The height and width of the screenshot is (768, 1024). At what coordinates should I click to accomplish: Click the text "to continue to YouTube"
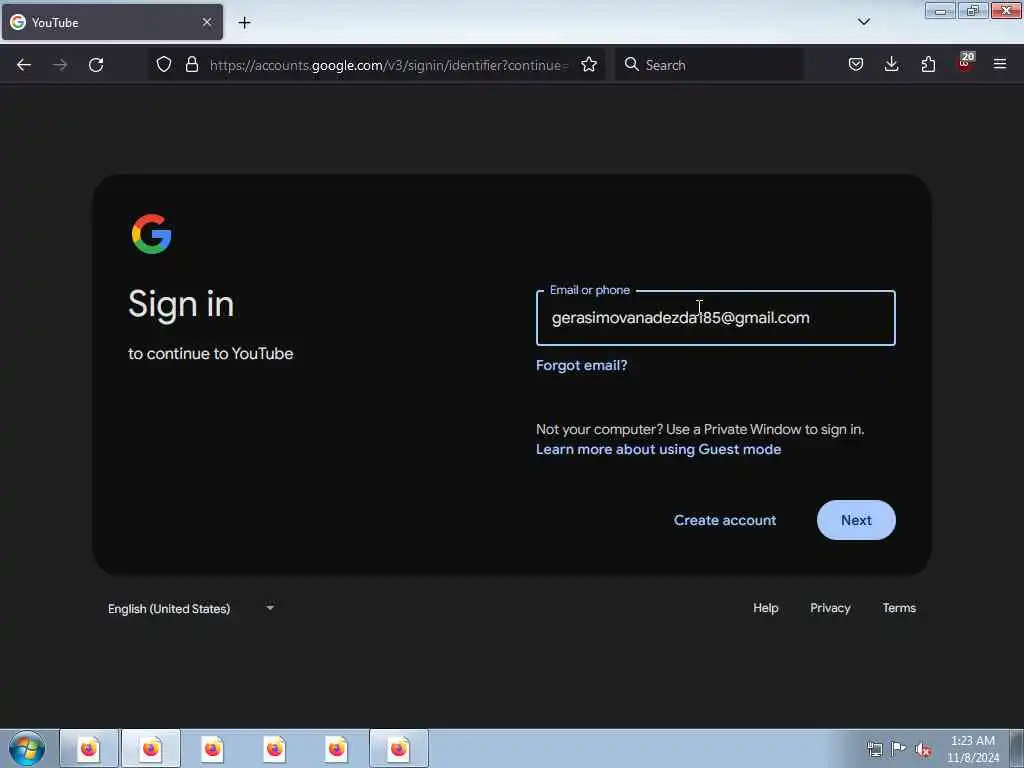pyautogui.click(x=210, y=354)
